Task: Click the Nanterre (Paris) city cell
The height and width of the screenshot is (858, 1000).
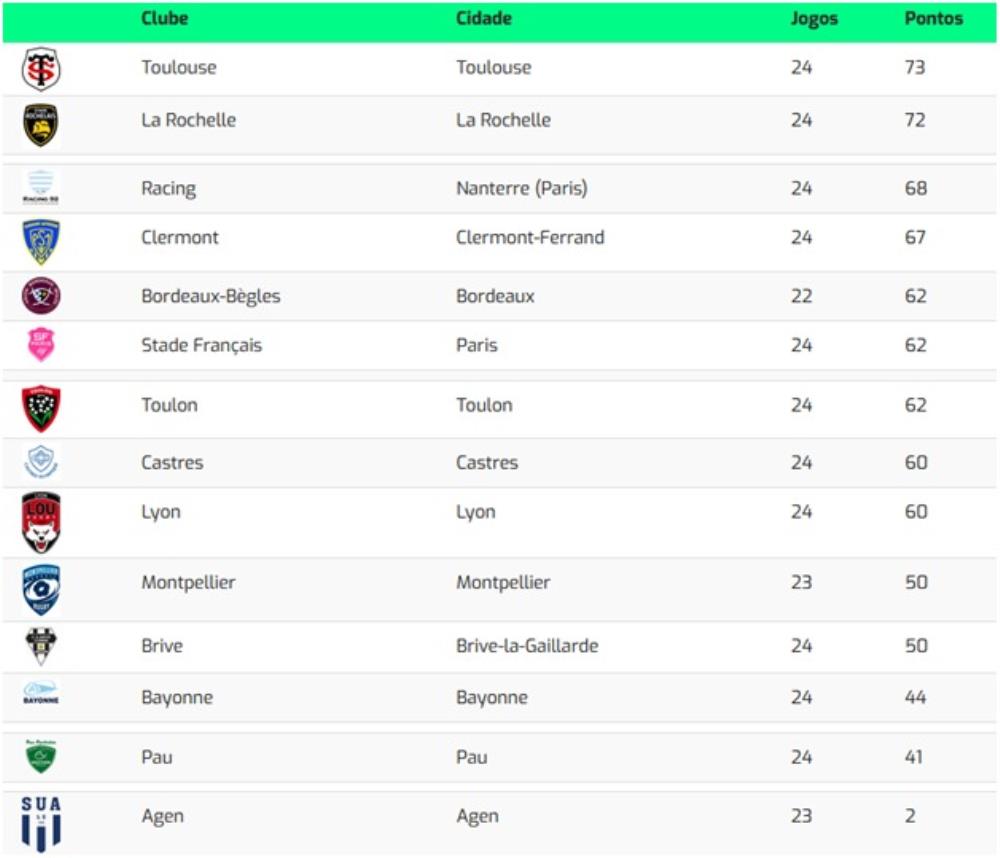Action: click(521, 188)
